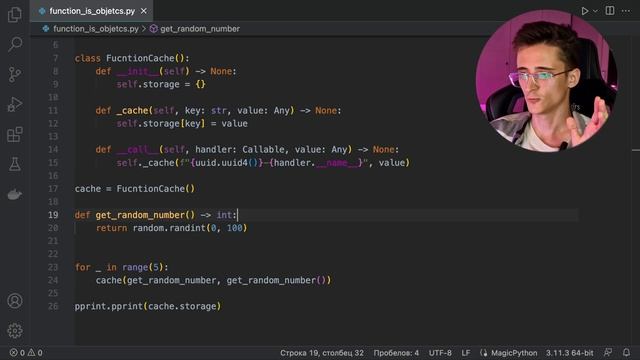Click the _cache method name on line 11

132,110
